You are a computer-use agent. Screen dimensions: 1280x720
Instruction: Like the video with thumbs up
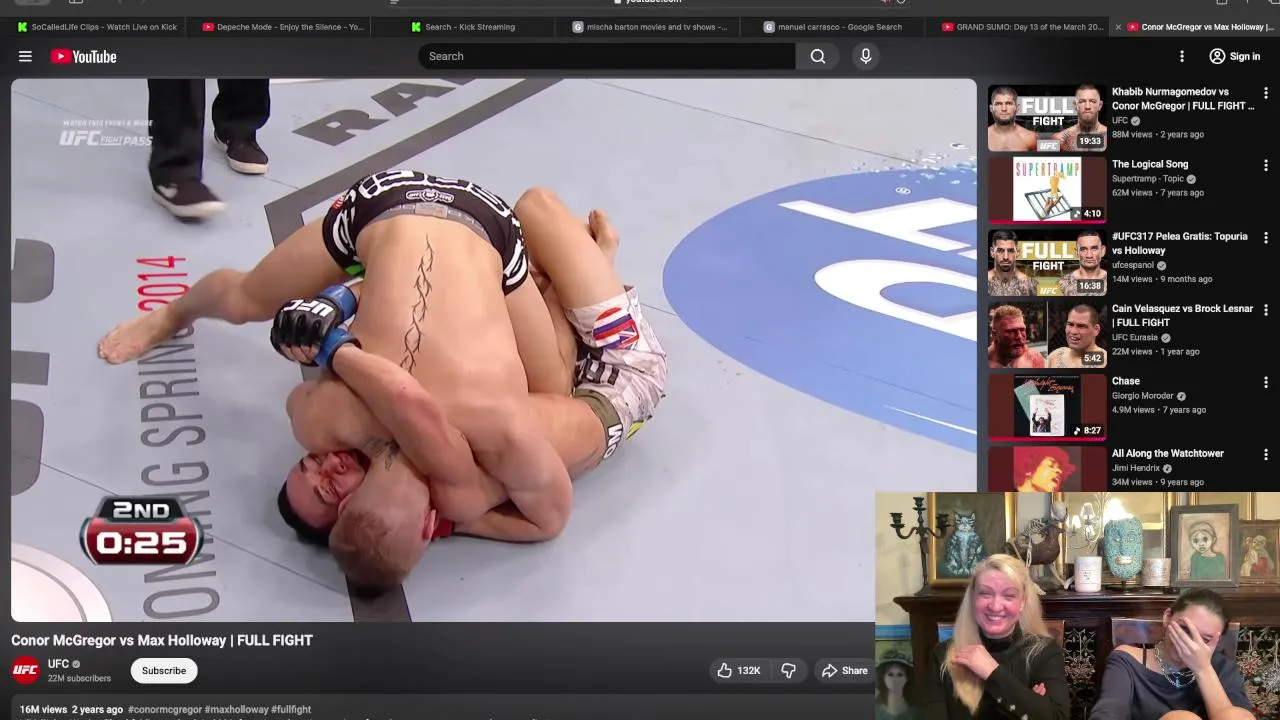pyautogui.click(x=738, y=670)
